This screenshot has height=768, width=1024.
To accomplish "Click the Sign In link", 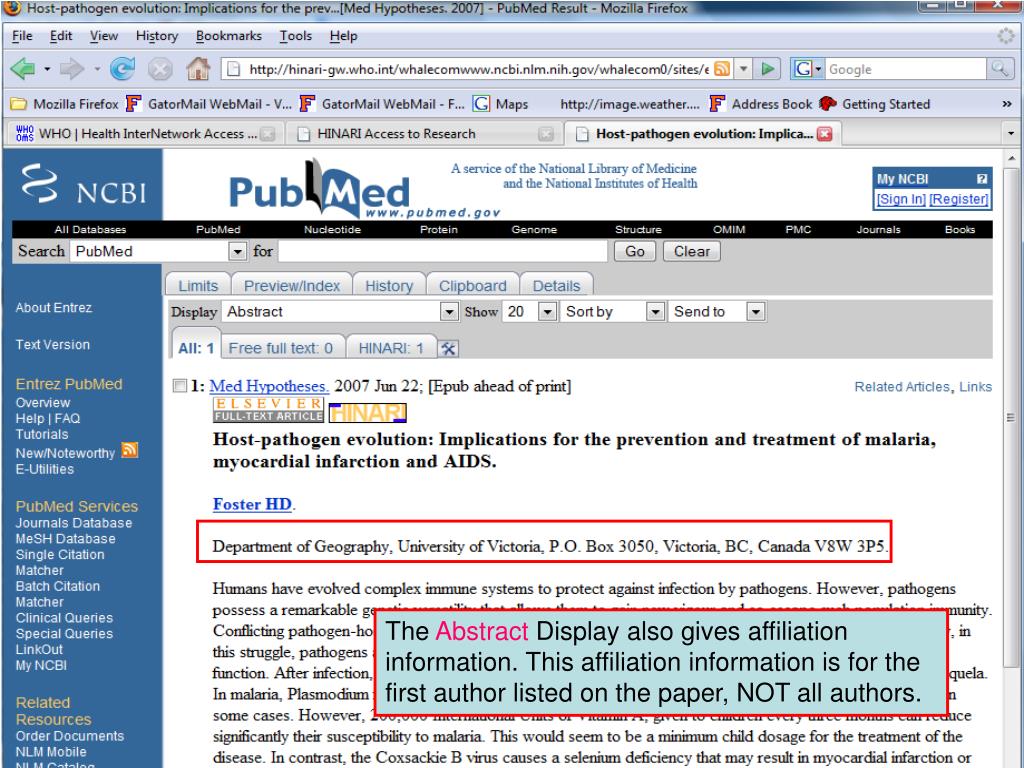I will pyautogui.click(x=901, y=199).
